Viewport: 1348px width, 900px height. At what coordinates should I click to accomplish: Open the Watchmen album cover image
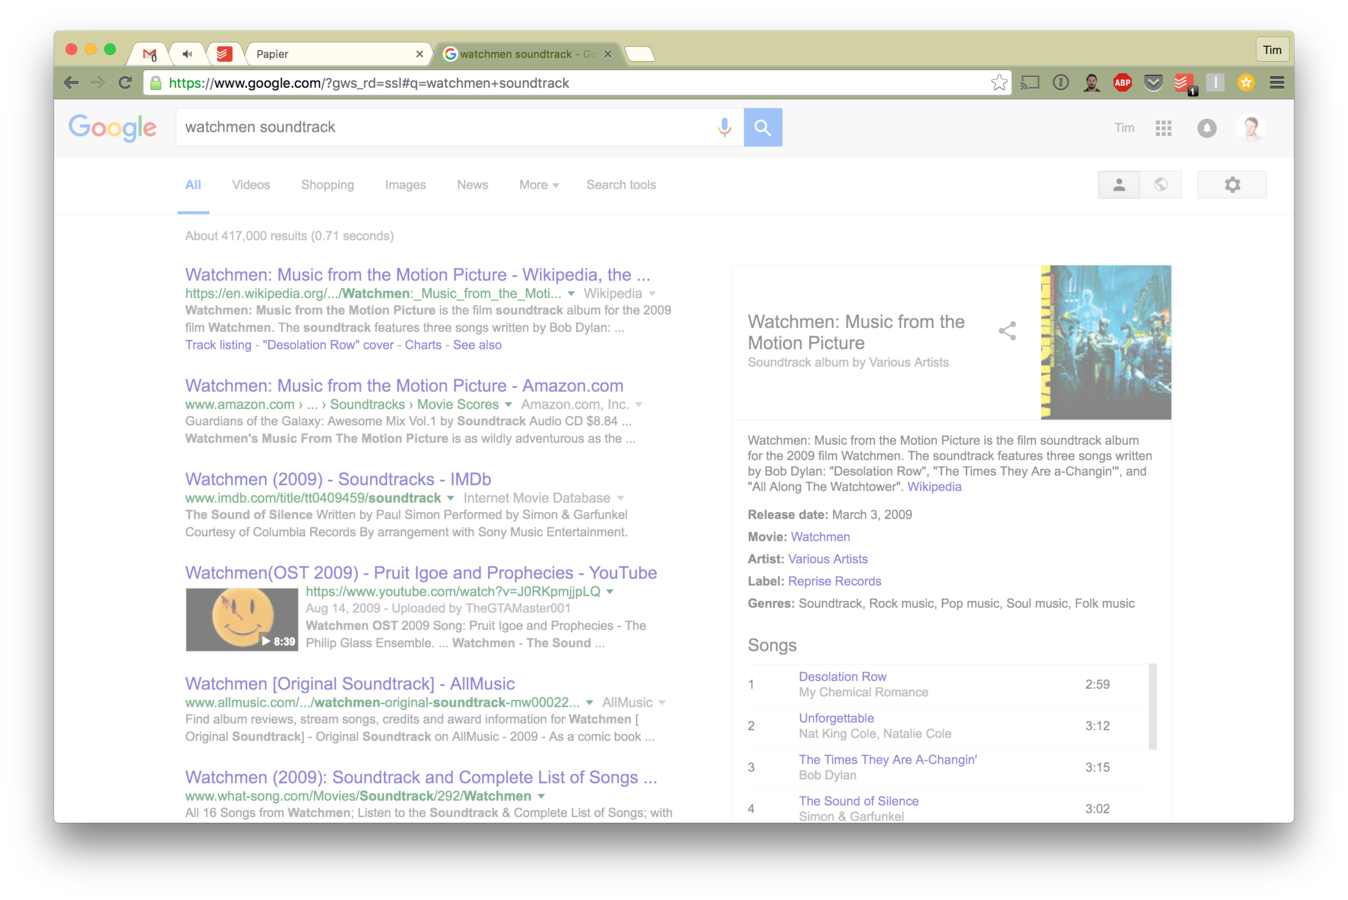[1105, 342]
